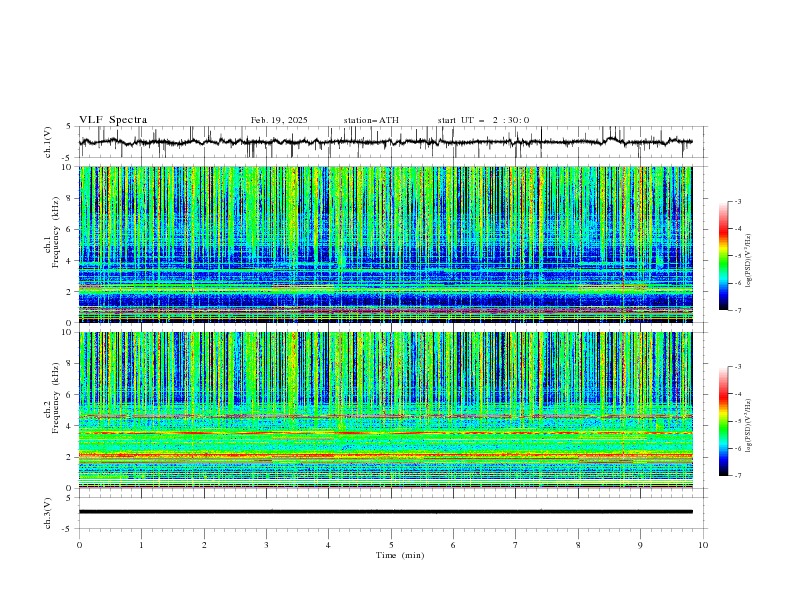Click time axis tick label "3"
792x612 pixels.
266,545
